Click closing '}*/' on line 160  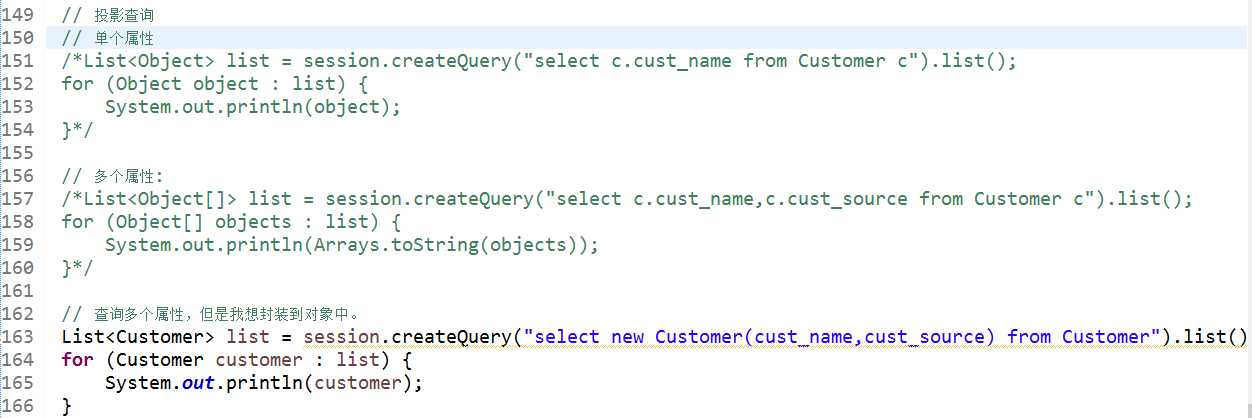(x=77, y=268)
